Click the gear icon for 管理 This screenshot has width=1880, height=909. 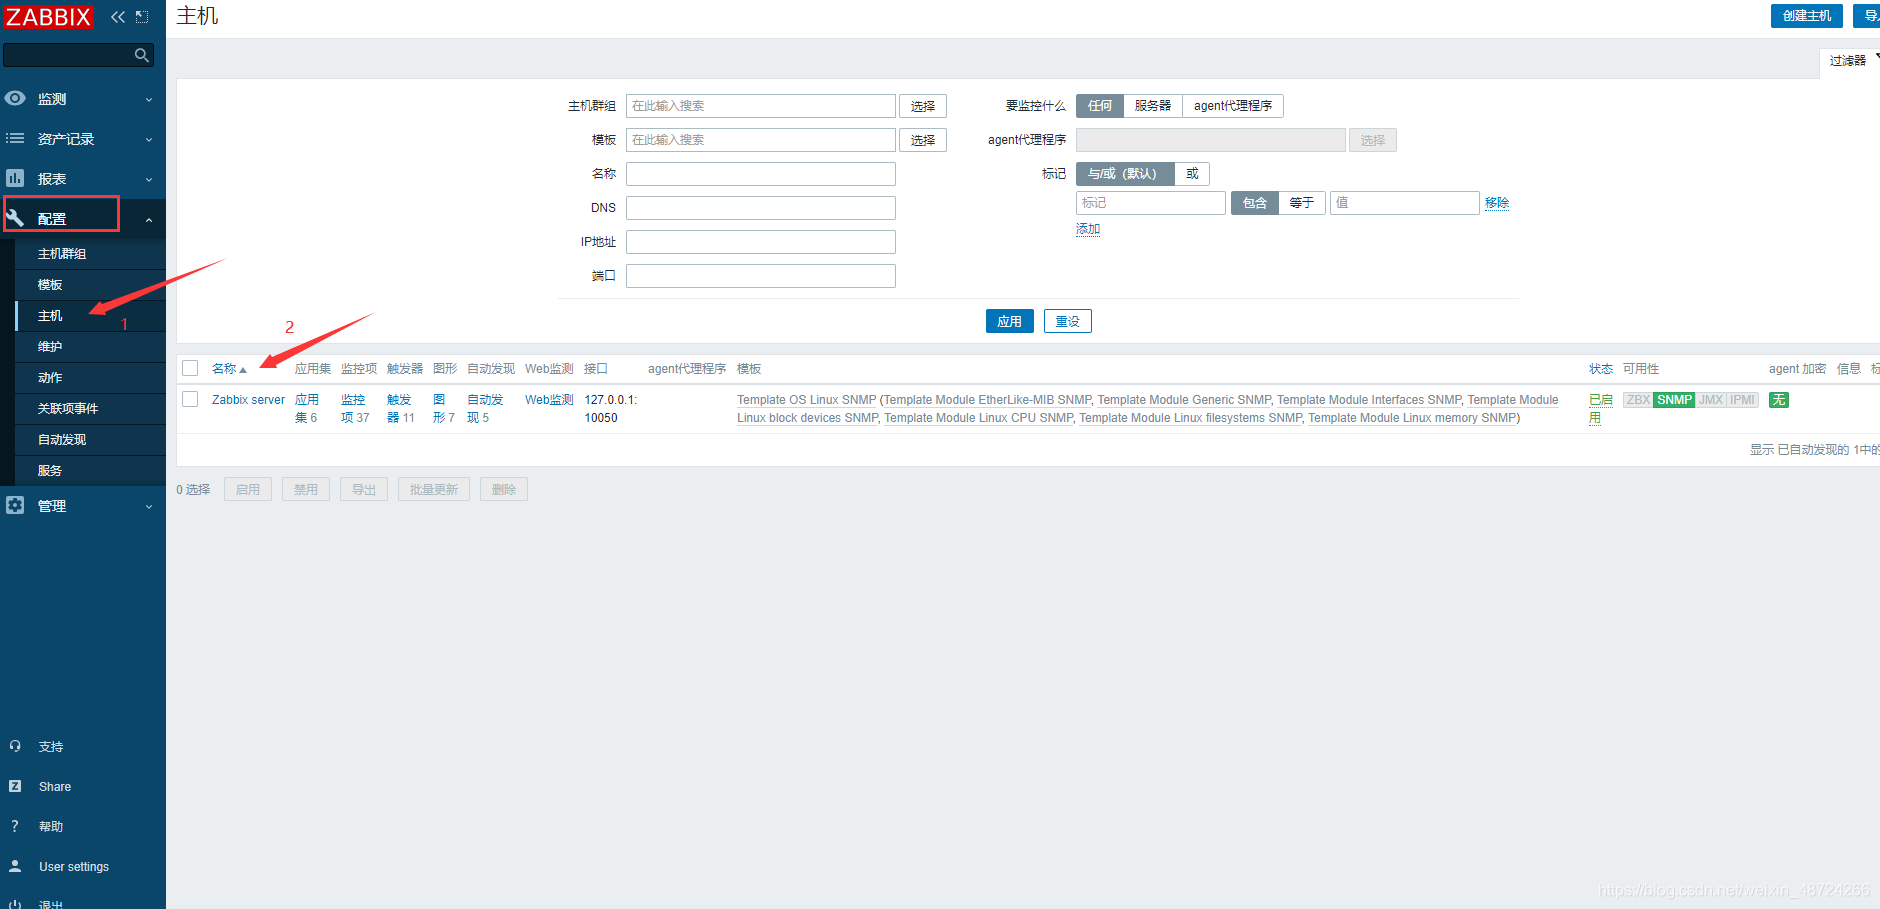click(x=15, y=505)
